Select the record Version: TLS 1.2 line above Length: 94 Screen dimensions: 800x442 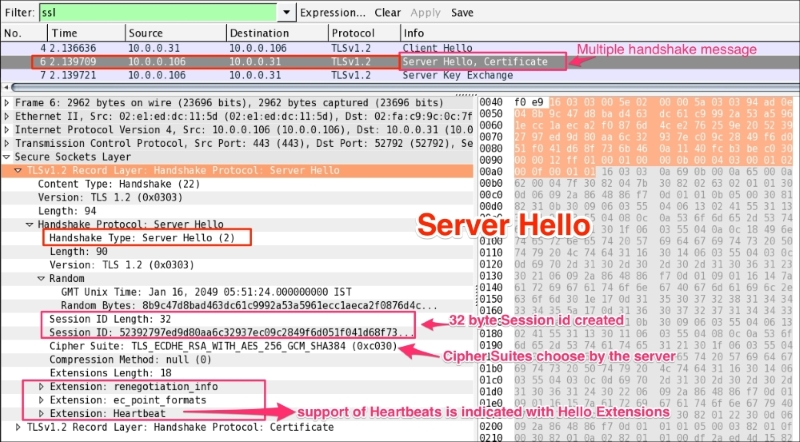coord(110,197)
